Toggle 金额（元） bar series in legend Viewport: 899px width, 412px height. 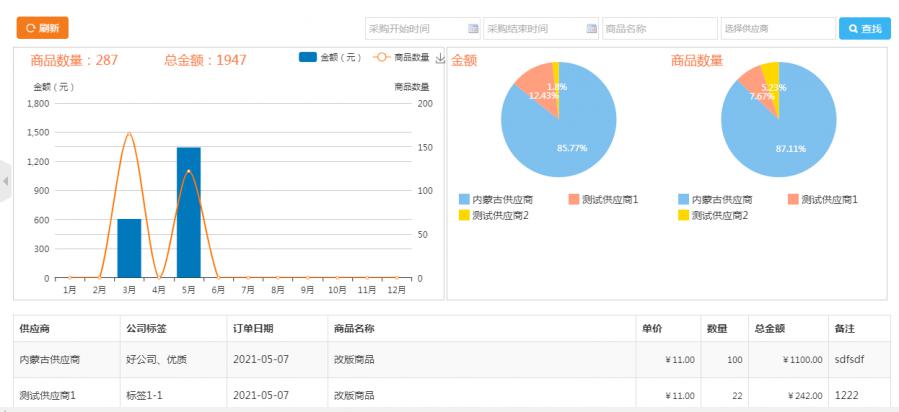(x=330, y=59)
